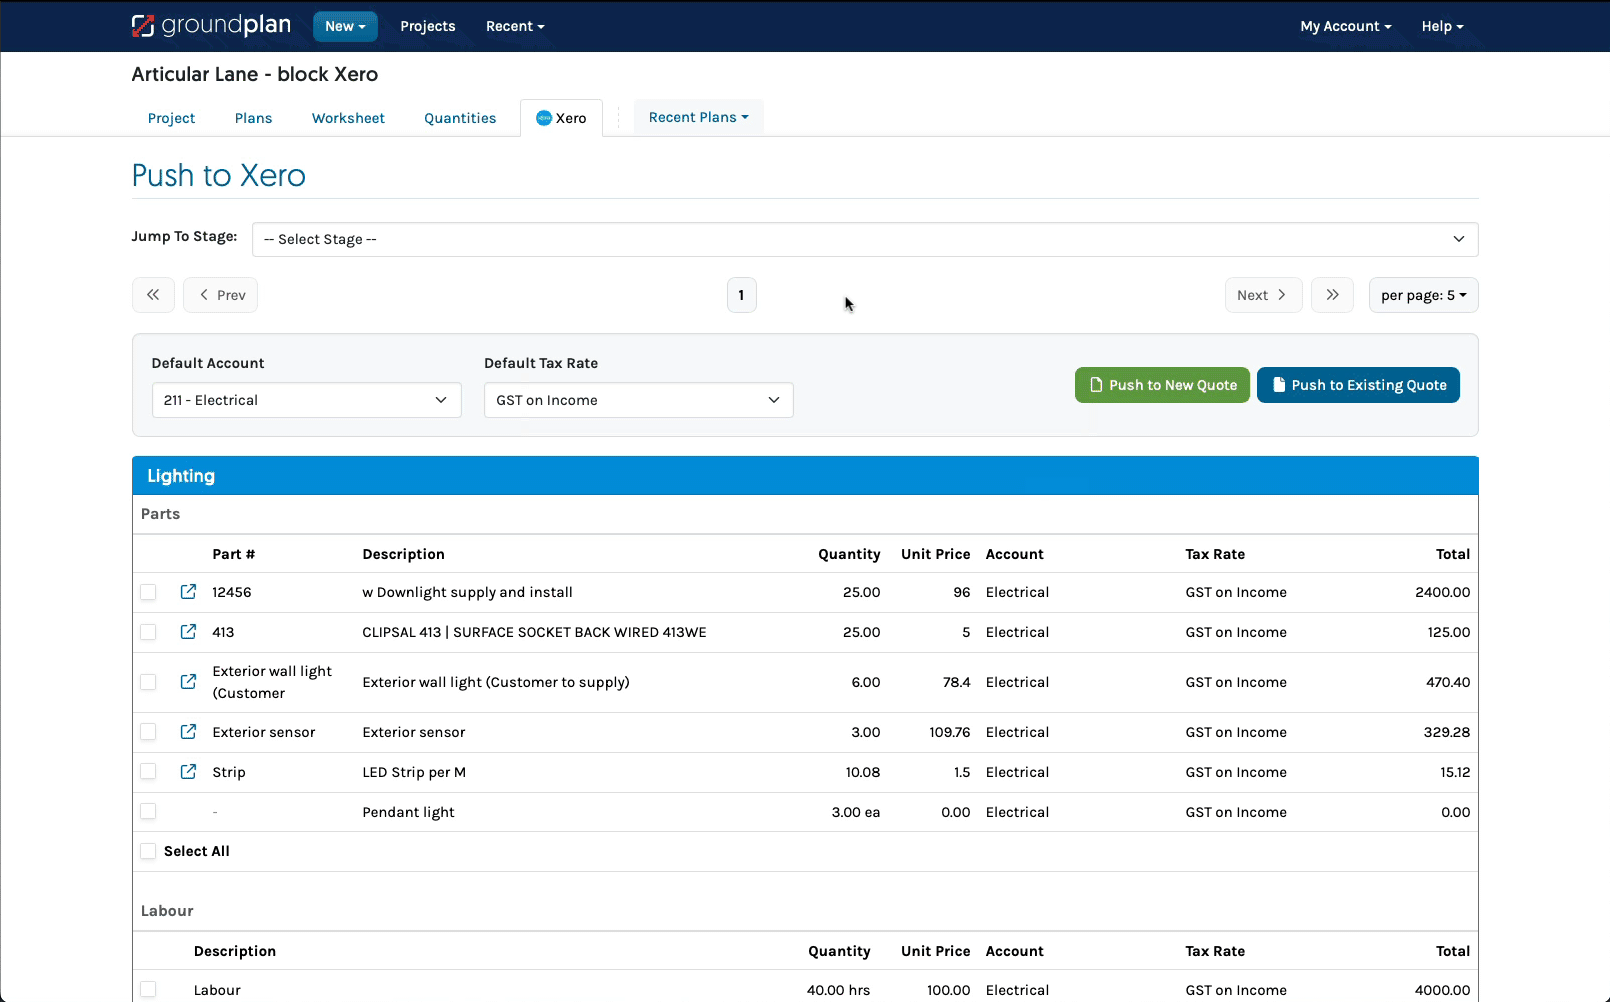Open the per page: 5 dropdown
Screen dimensions: 1610x1002
click(1423, 294)
